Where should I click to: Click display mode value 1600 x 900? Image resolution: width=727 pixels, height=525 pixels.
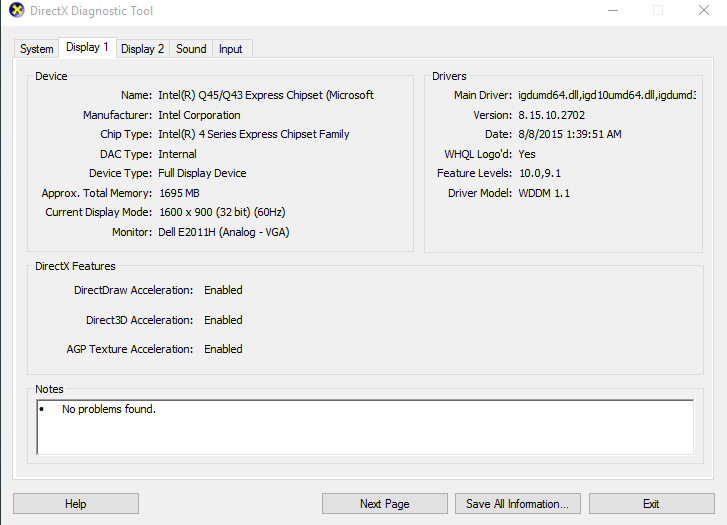[222, 212]
